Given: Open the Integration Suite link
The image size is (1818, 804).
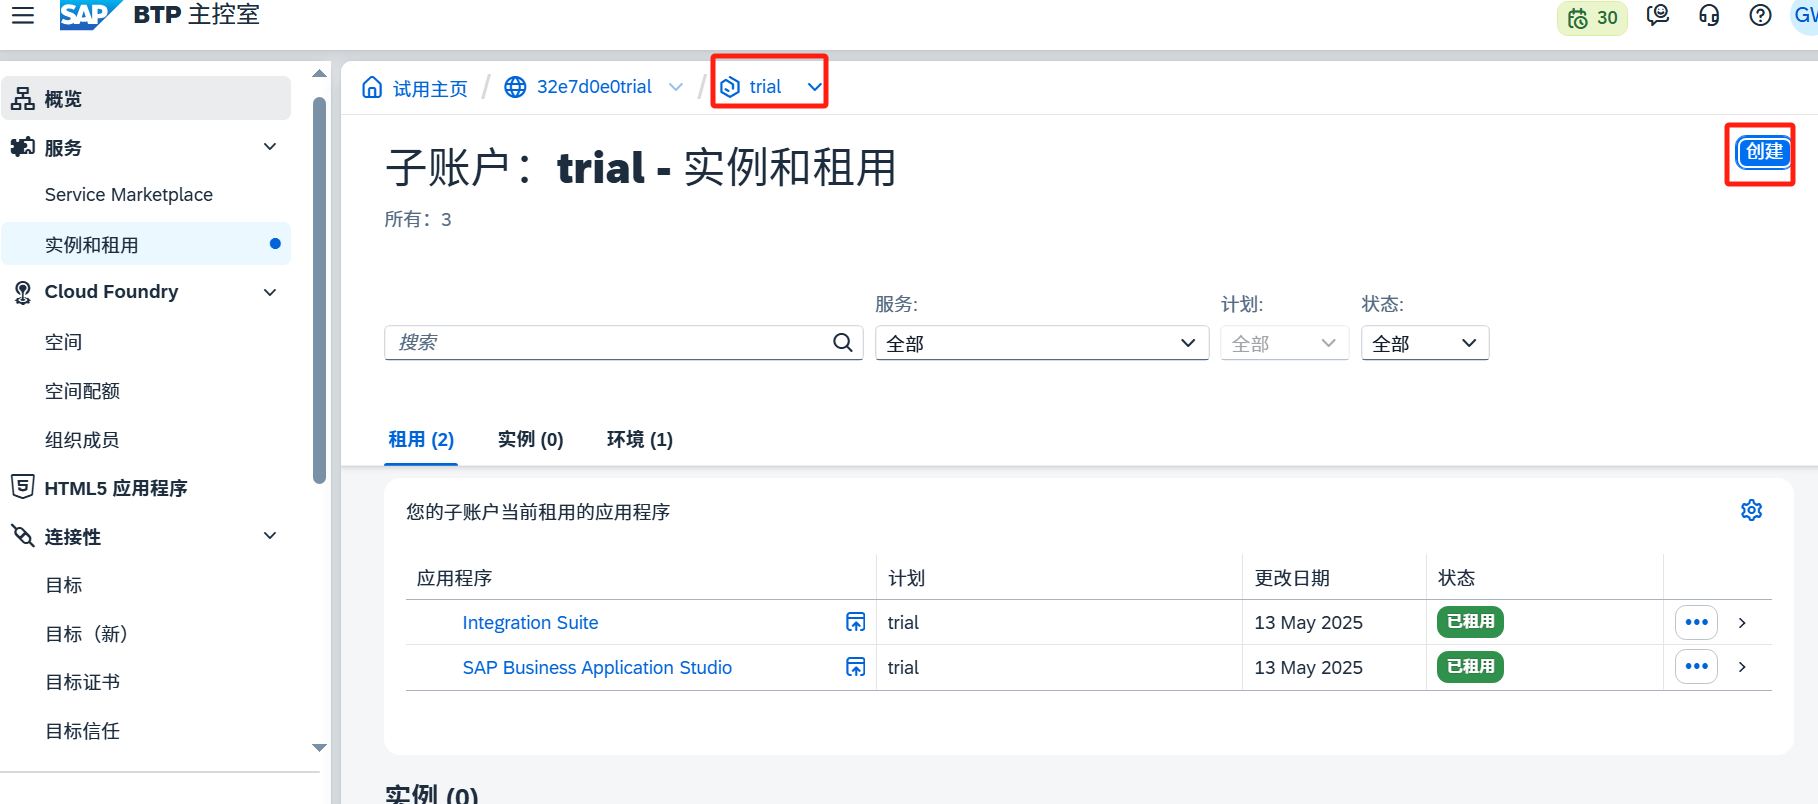Looking at the screenshot, I should 530,623.
